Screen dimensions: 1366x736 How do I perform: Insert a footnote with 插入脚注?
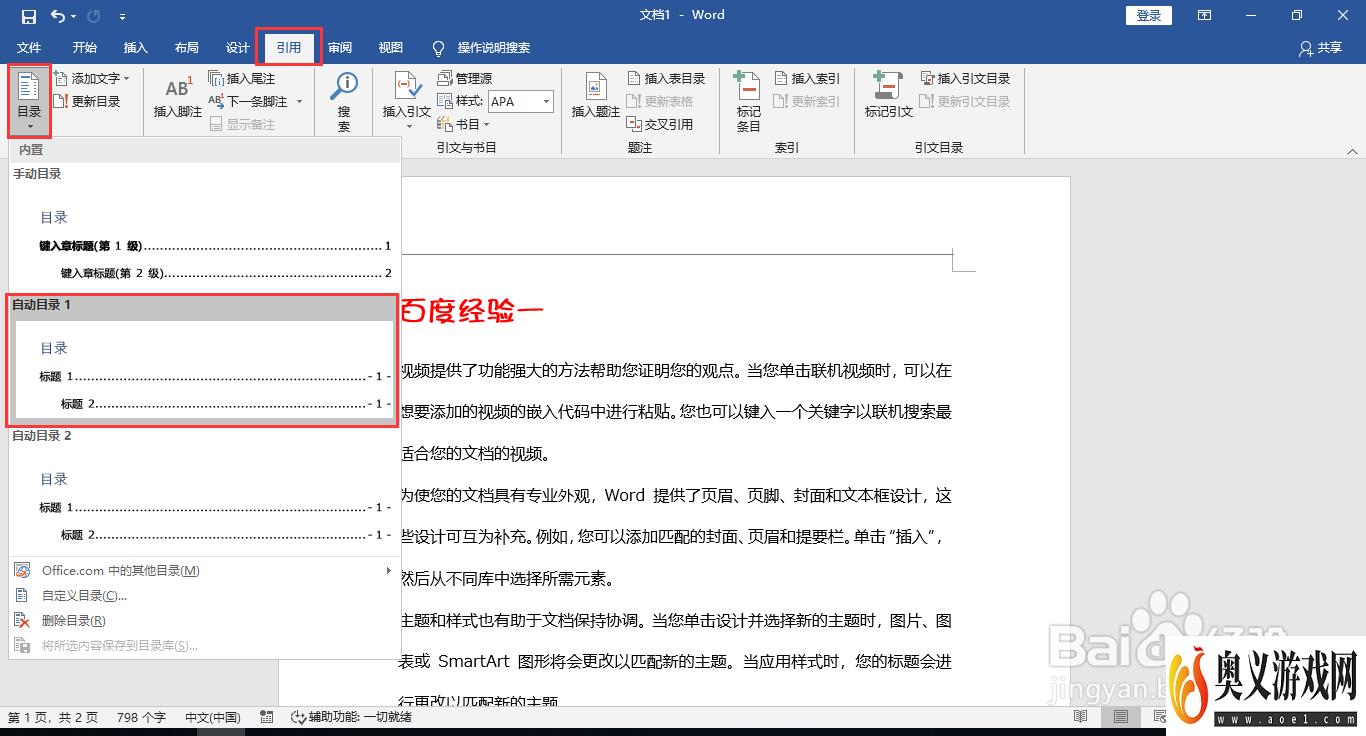(x=177, y=98)
